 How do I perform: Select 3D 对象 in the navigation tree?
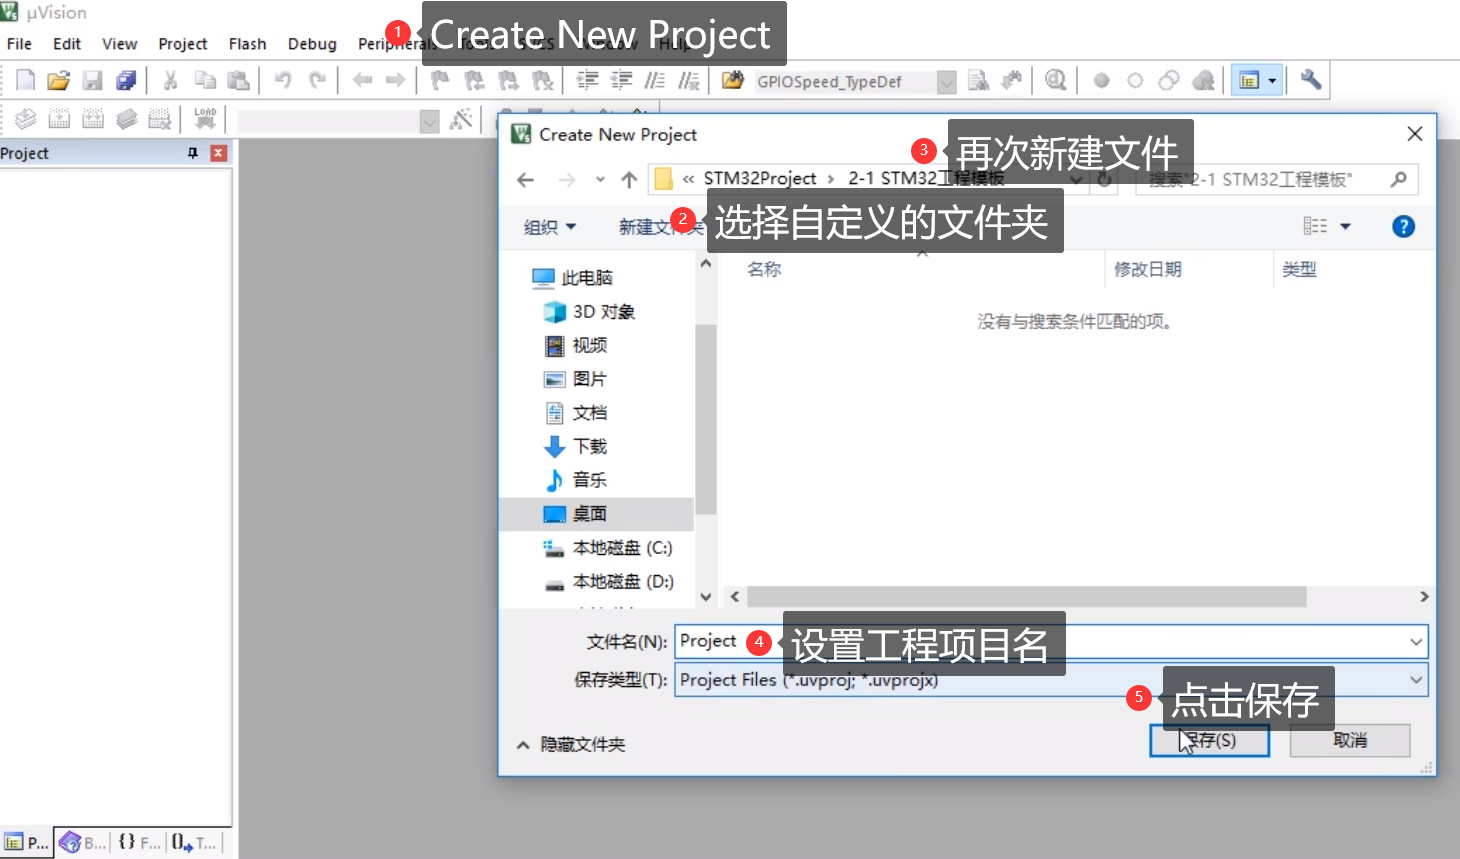(x=590, y=312)
